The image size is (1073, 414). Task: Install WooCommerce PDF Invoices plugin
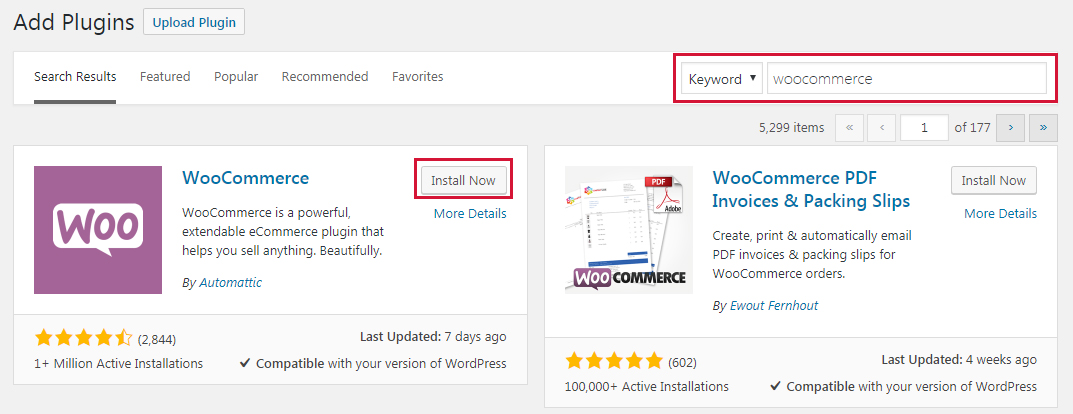coord(993,181)
